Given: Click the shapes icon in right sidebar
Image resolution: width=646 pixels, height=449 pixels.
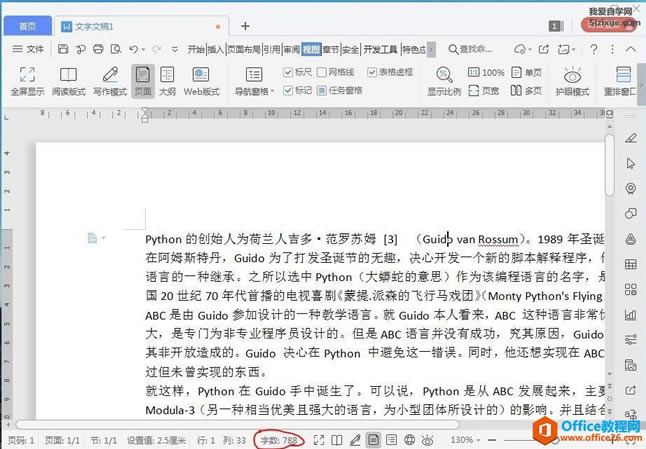Looking at the screenshot, I should [630, 213].
